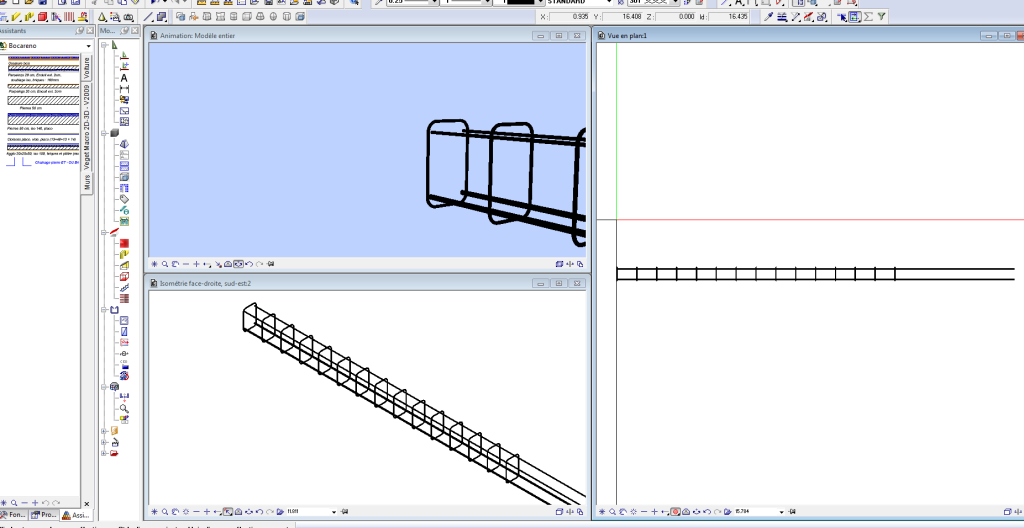
Task: Select the red Walls module icon in tree
Action: [x=124, y=243]
